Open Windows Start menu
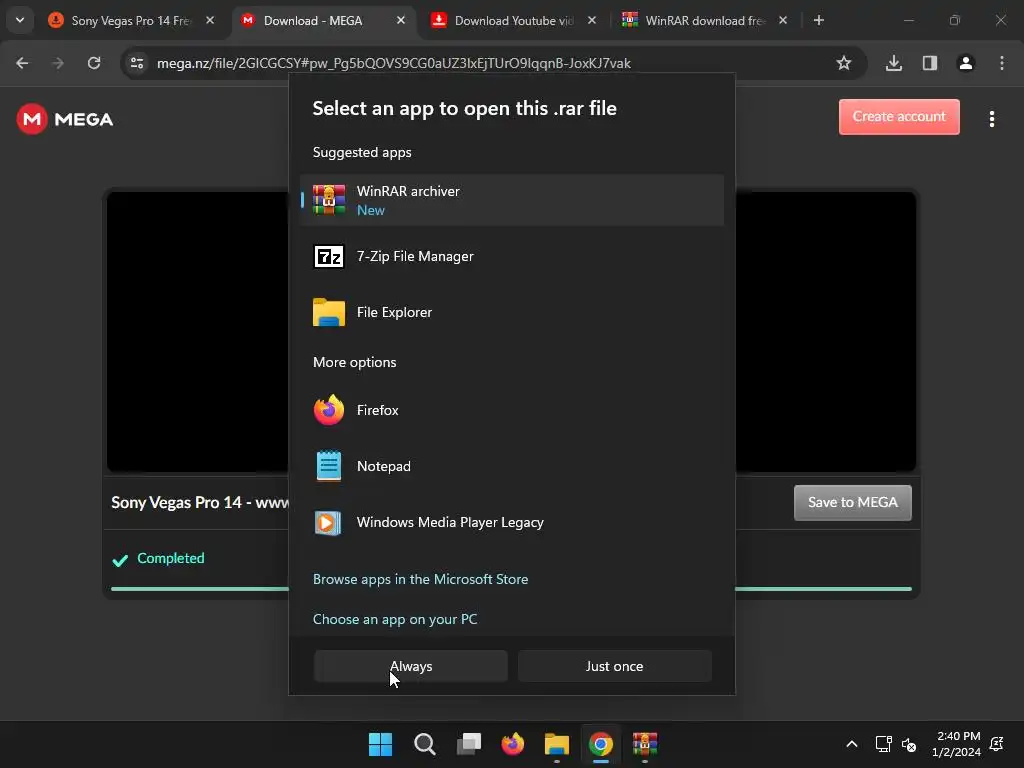This screenshot has height=768, width=1024. pyautogui.click(x=381, y=744)
